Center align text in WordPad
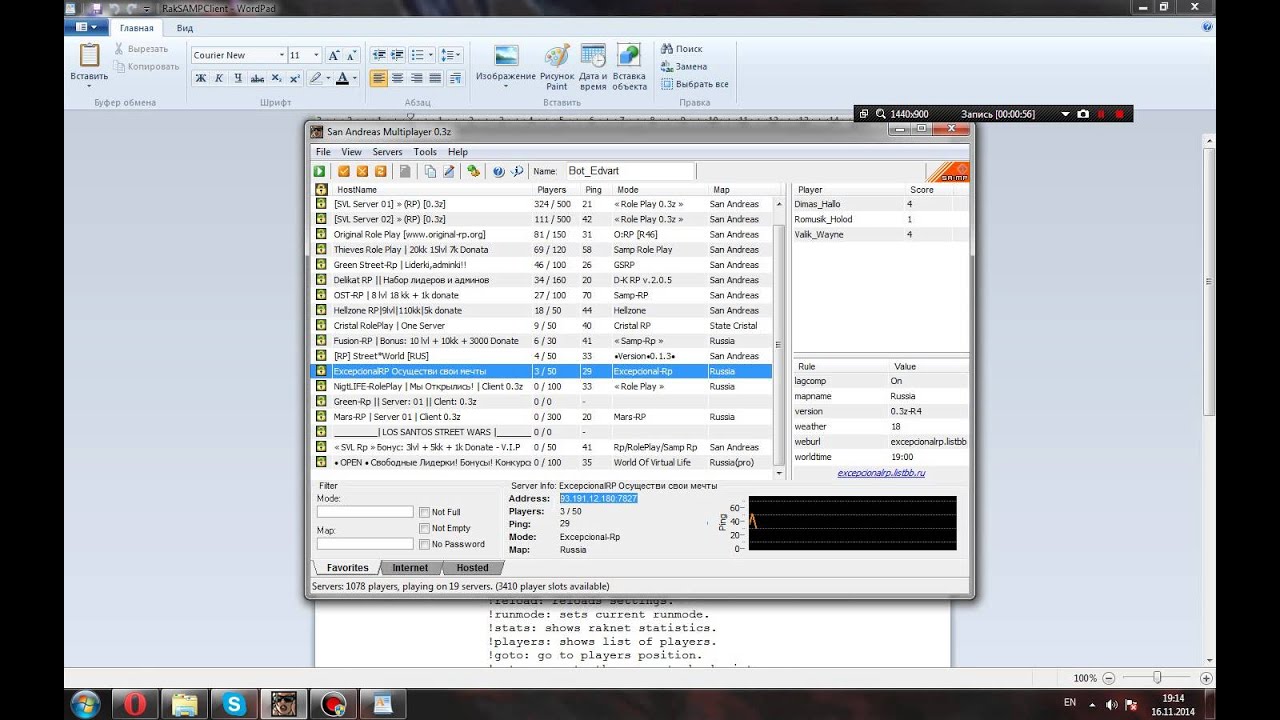The width and height of the screenshot is (1280, 720). pos(398,78)
